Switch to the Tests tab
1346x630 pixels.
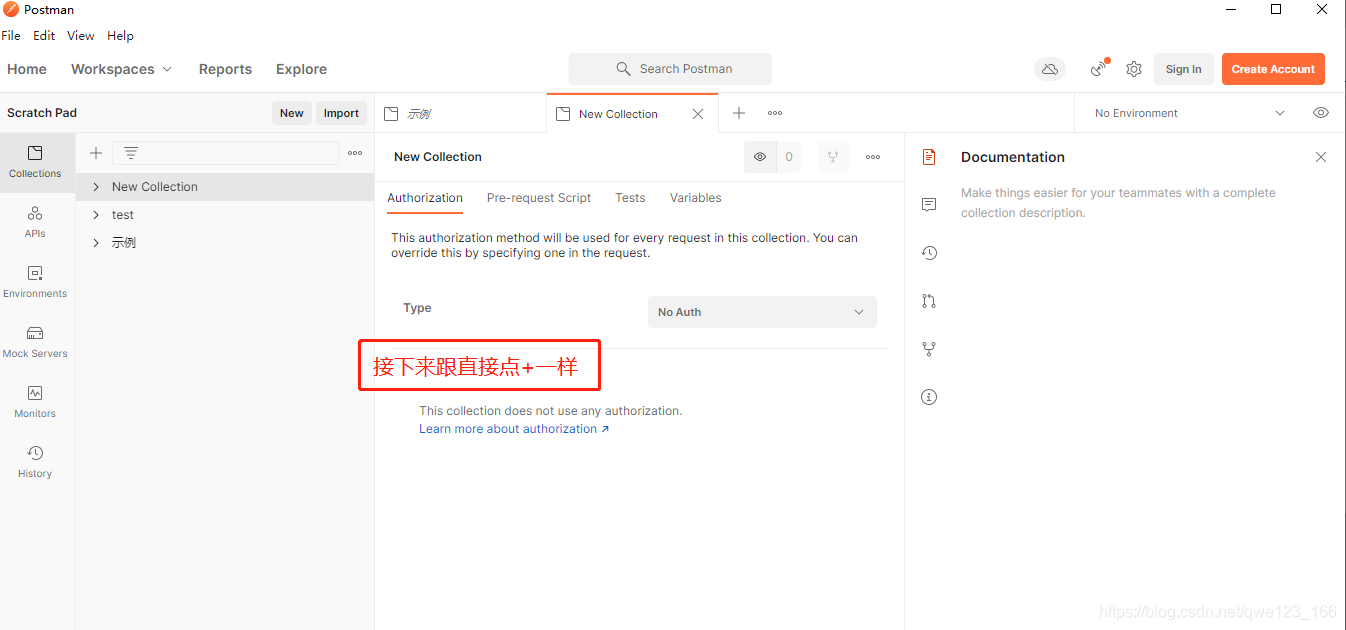(x=630, y=198)
